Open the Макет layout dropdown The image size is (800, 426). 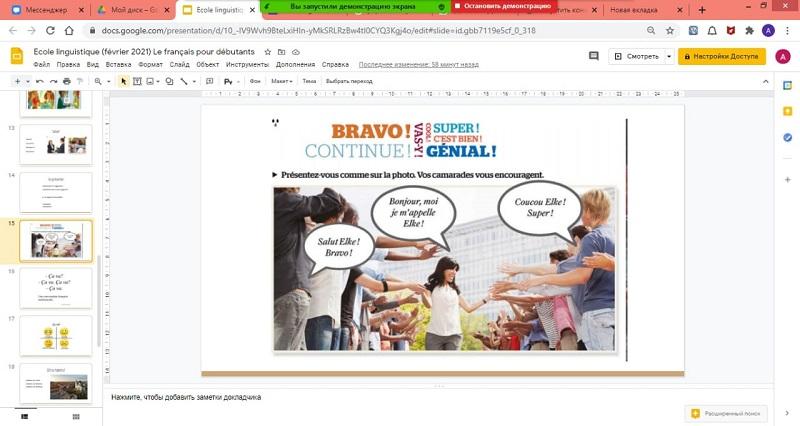pos(282,81)
